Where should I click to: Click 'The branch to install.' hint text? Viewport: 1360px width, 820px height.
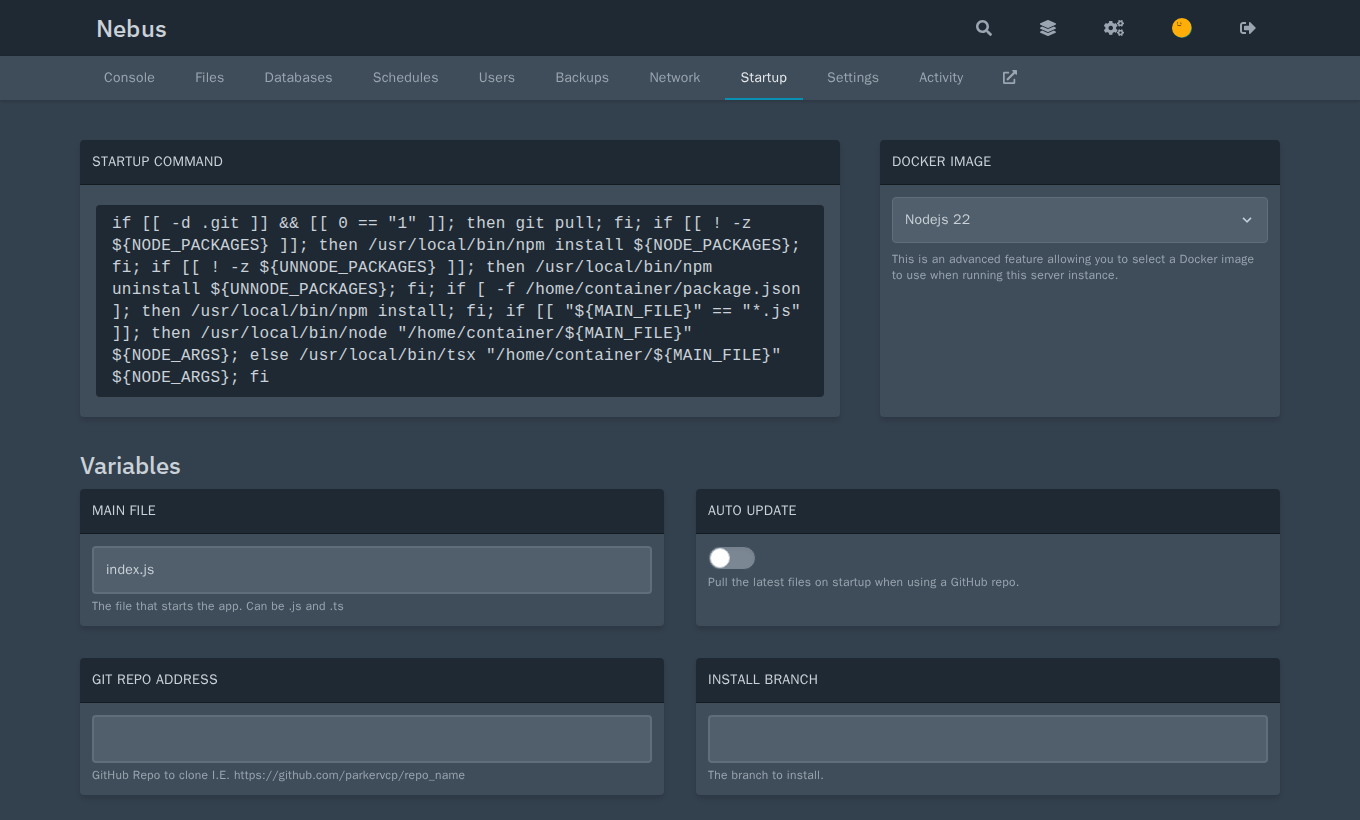tap(766, 775)
